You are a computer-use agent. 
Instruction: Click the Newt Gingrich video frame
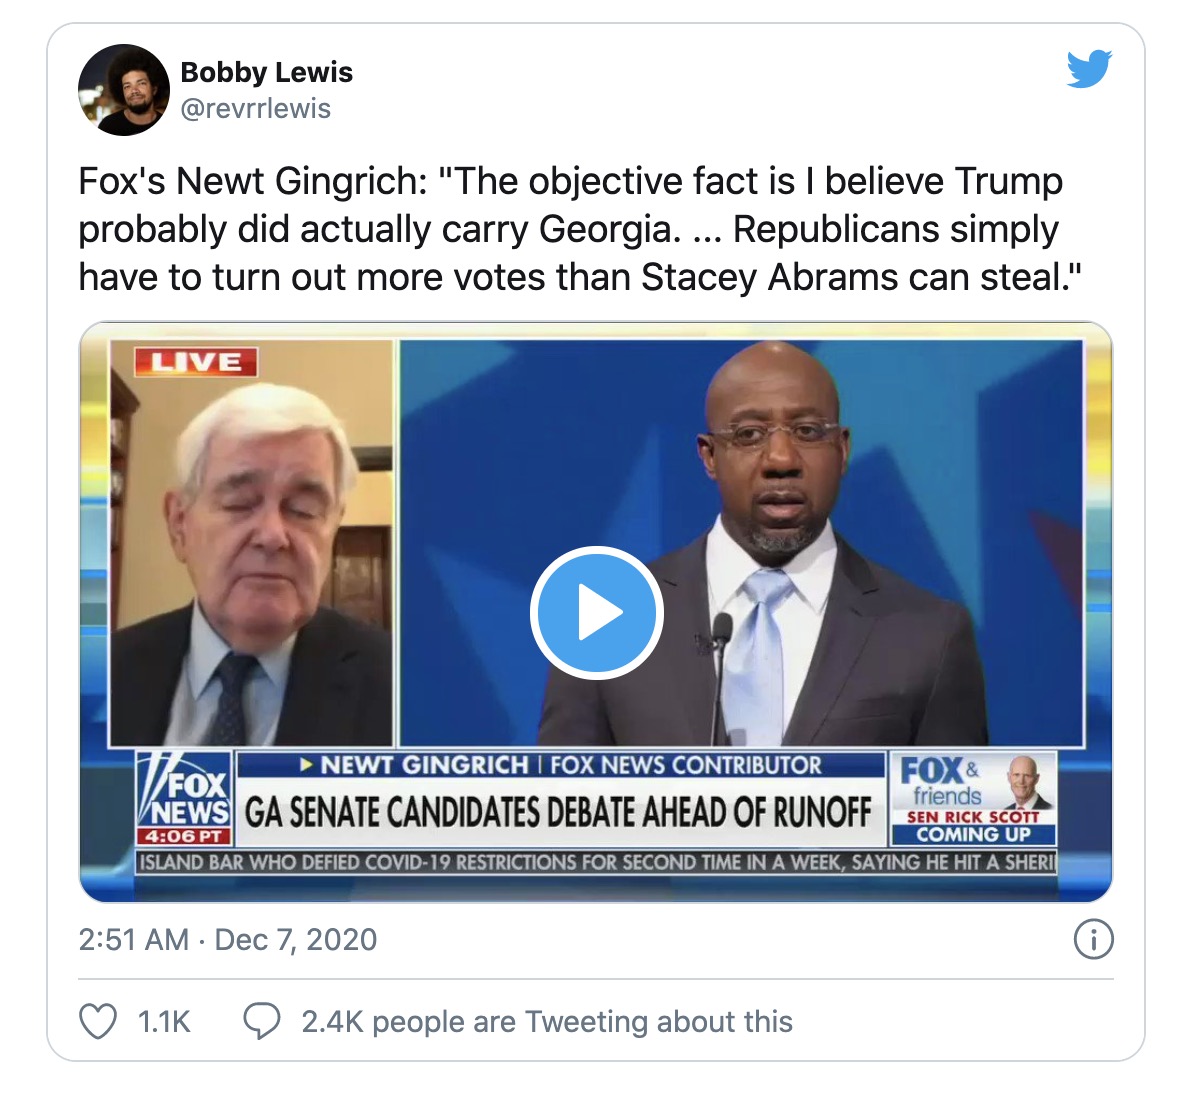[x=252, y=542]
